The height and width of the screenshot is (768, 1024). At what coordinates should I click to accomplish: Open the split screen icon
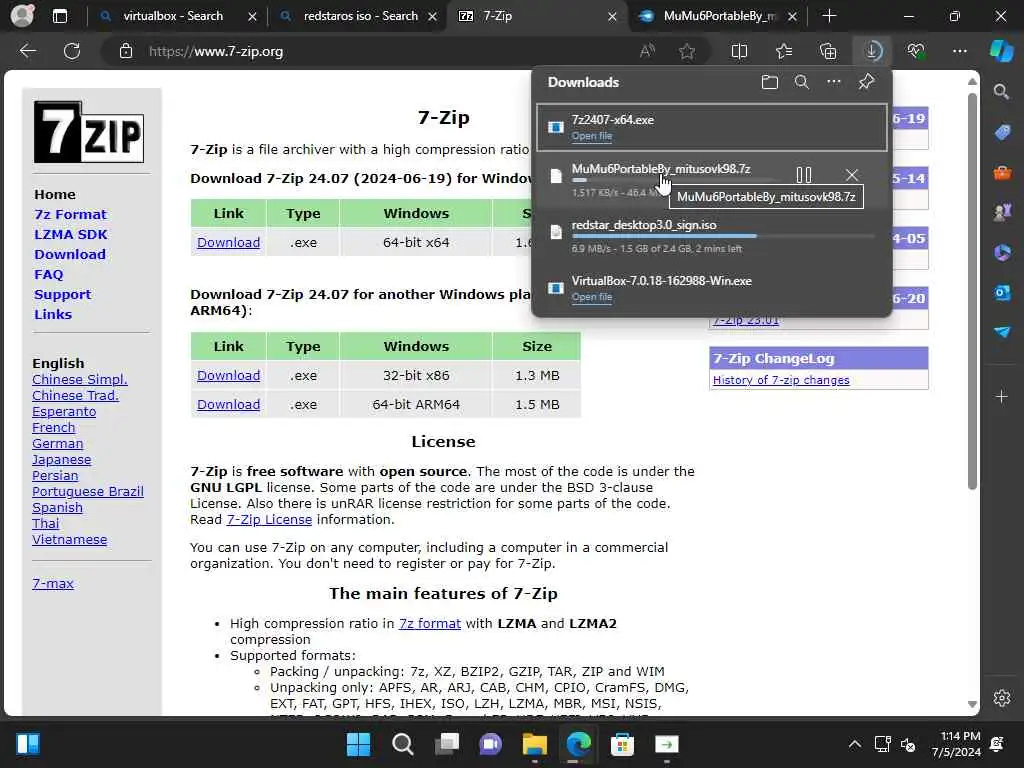tap(739, 51)
